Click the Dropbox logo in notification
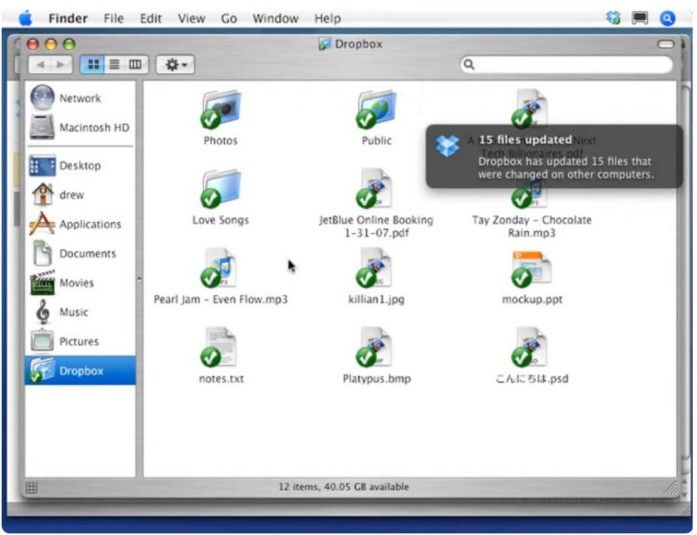This screenshot has height=535, width=697. click(x=447, y=146)
